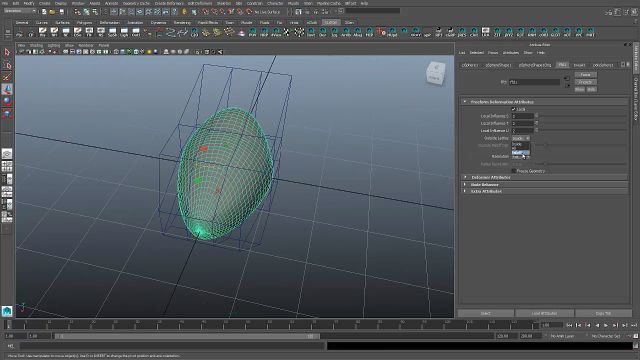
Task: Activate the Move tool in toolbox
Action: [x=7, y=89]
